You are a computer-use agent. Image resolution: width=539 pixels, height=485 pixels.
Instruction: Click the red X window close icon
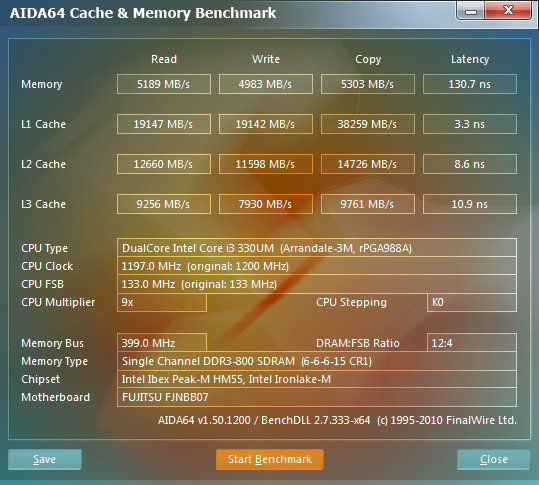click(508, 11)
